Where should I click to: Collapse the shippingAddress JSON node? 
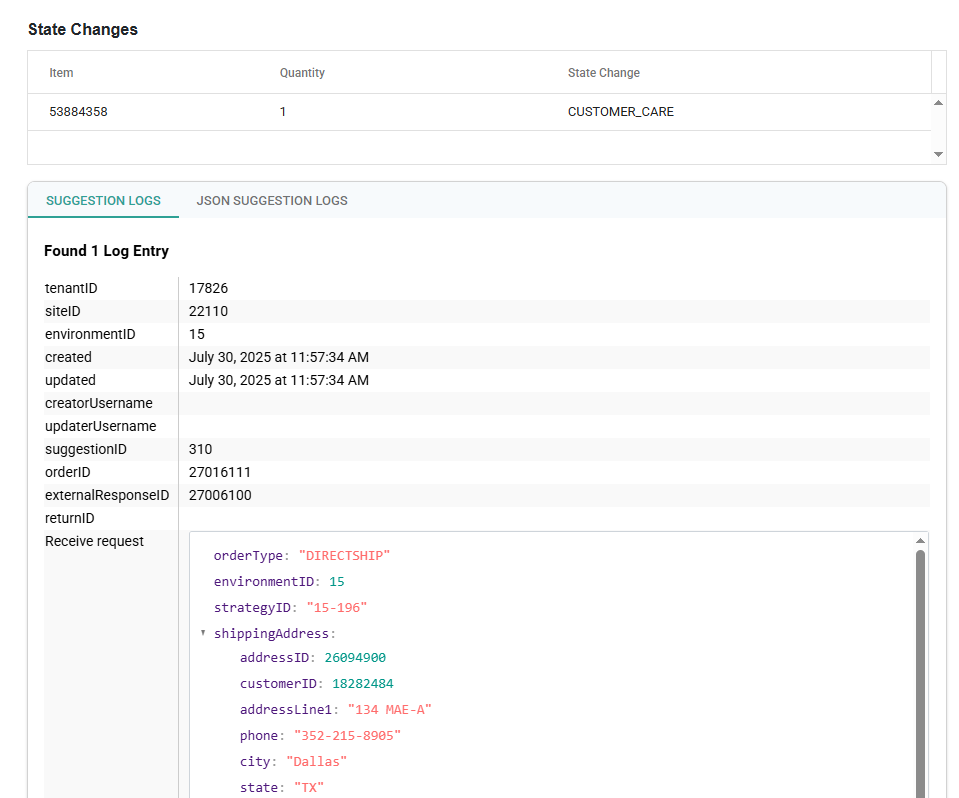[x=203, y=633]
